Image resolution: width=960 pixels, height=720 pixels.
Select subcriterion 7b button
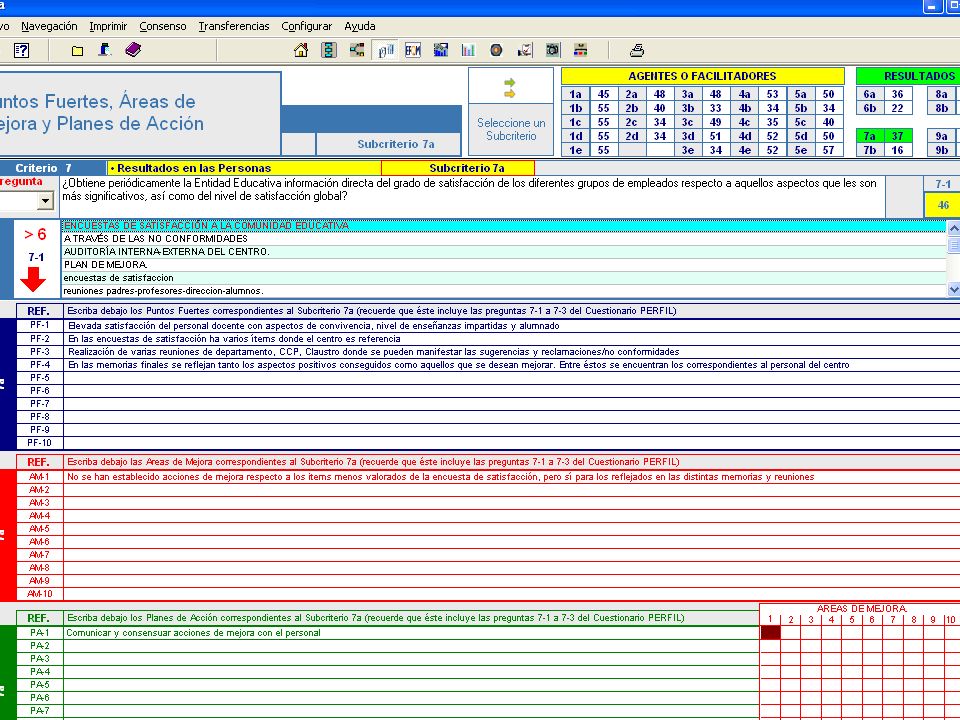[x=869, y=150]
